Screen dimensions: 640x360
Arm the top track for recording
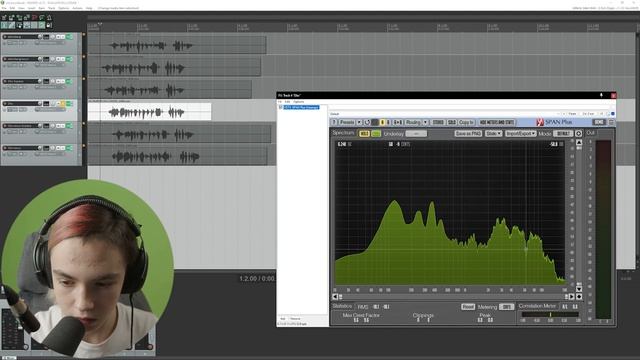[5, 37]
